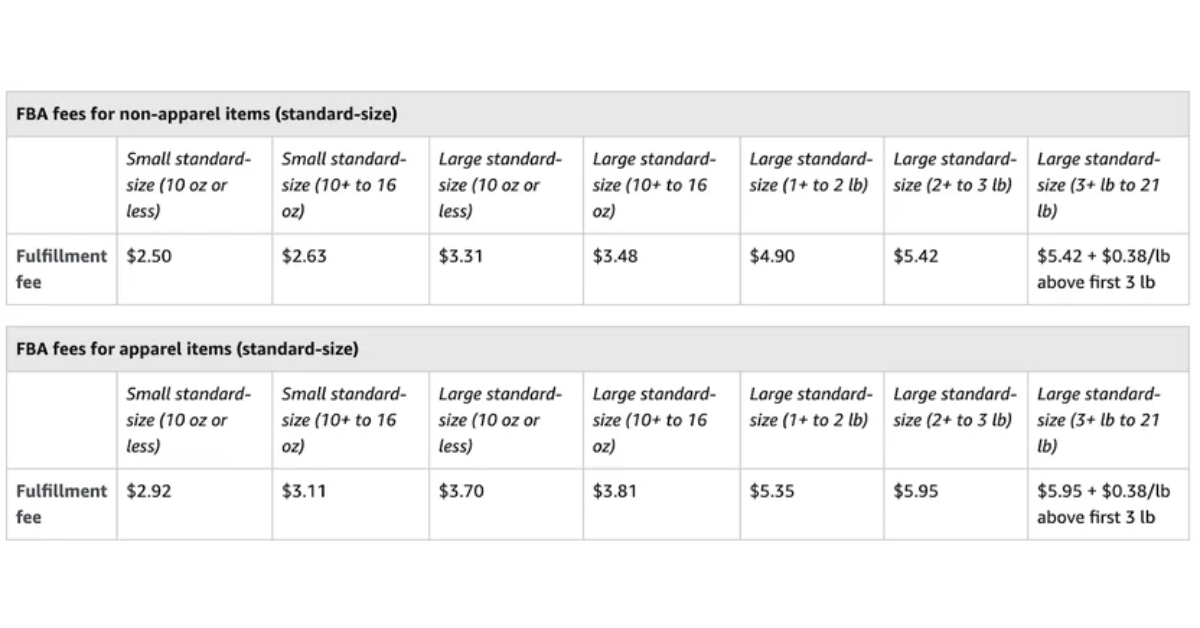Click non-apparel Small standard-size (10 oz or less) header
The height and width of the screenshot is (628, 1200).
[x=188, y=185]
